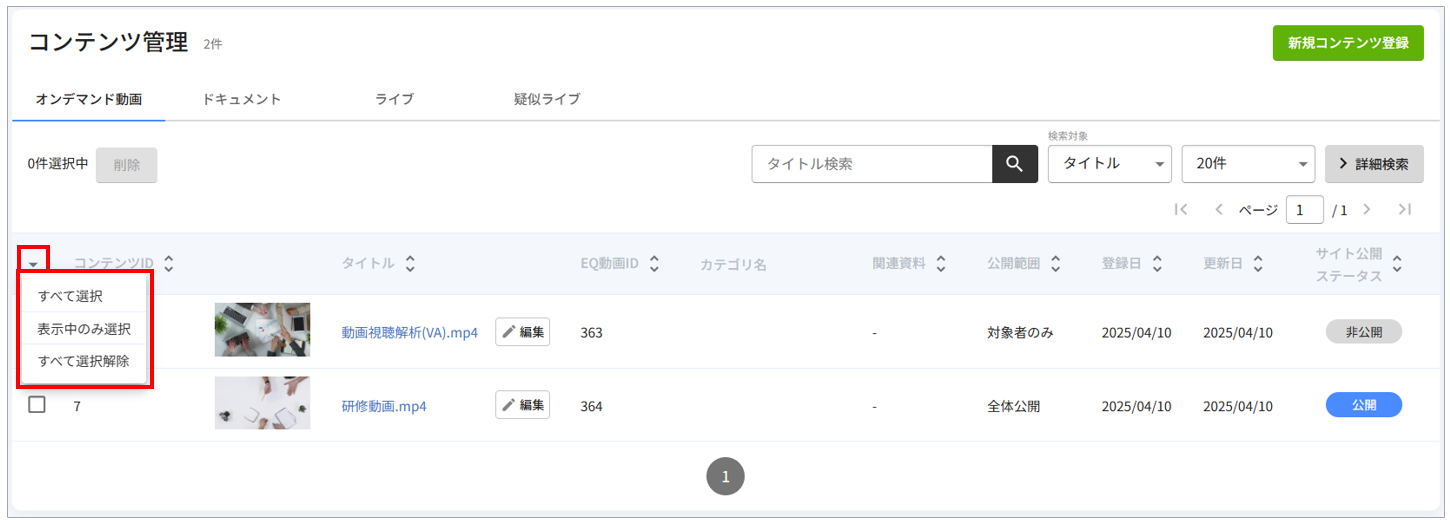Image resolution: width=1450 pixels, height=520 pixels.
Task: Sort by タイトル column arrows
Action: tap(410, 264)
